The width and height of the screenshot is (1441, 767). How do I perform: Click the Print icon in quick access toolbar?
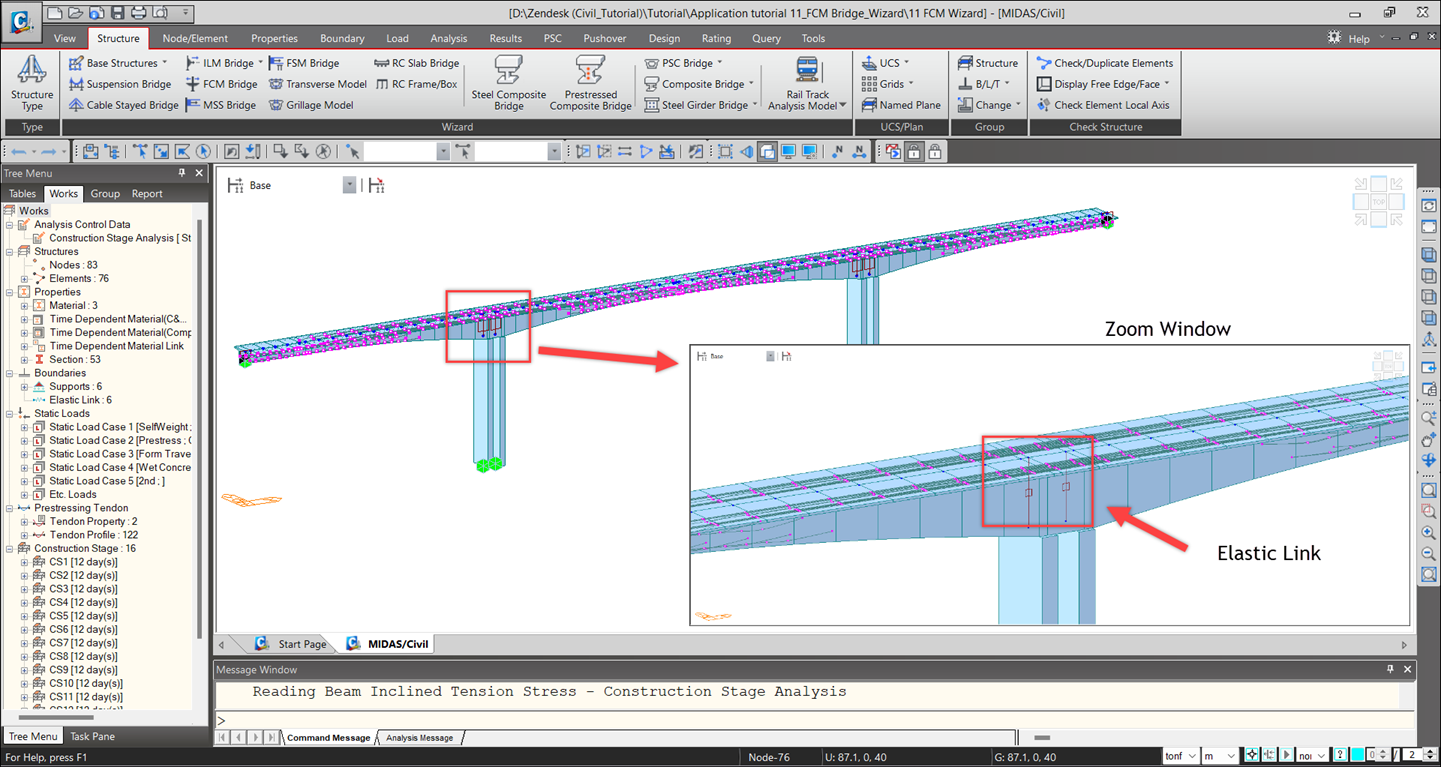pos(138,13)
